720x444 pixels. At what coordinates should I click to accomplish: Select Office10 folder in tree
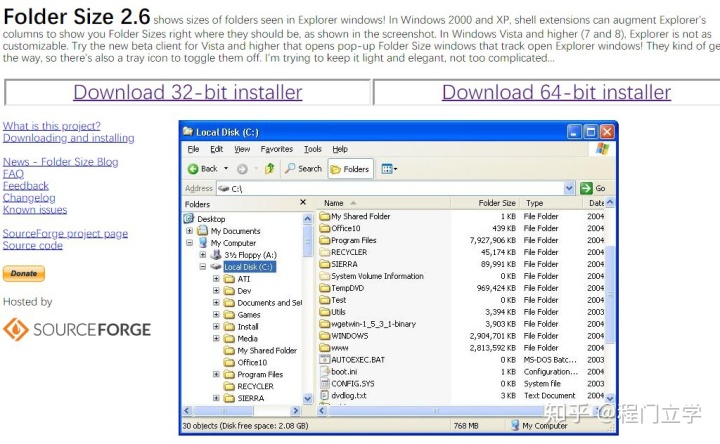coord(252,362)
